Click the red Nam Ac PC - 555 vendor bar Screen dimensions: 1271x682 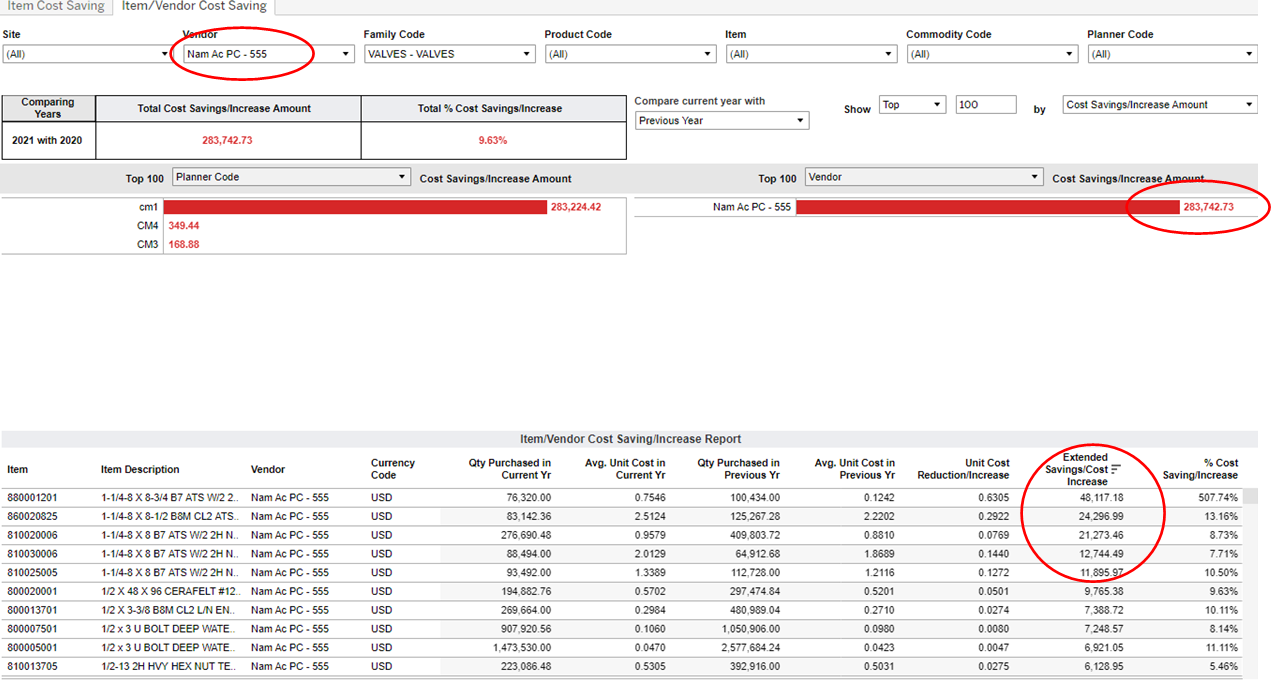pyautogui.click(x=988, y=207)
